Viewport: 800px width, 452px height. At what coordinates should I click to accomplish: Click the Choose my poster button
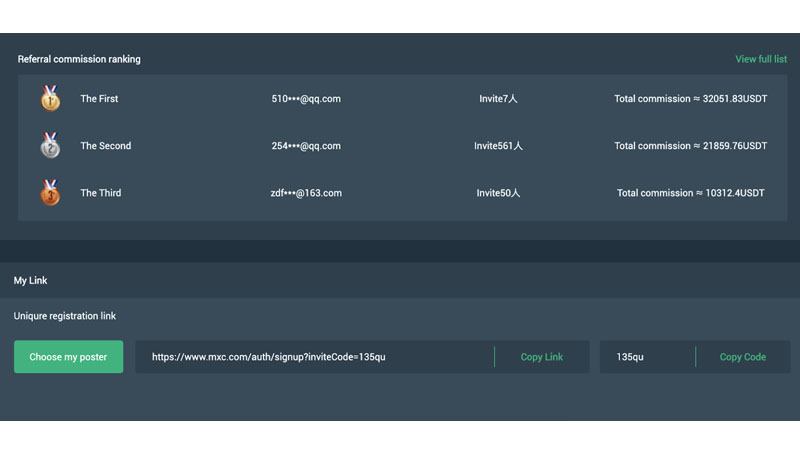pyautogui.click(x=68, y=357)
